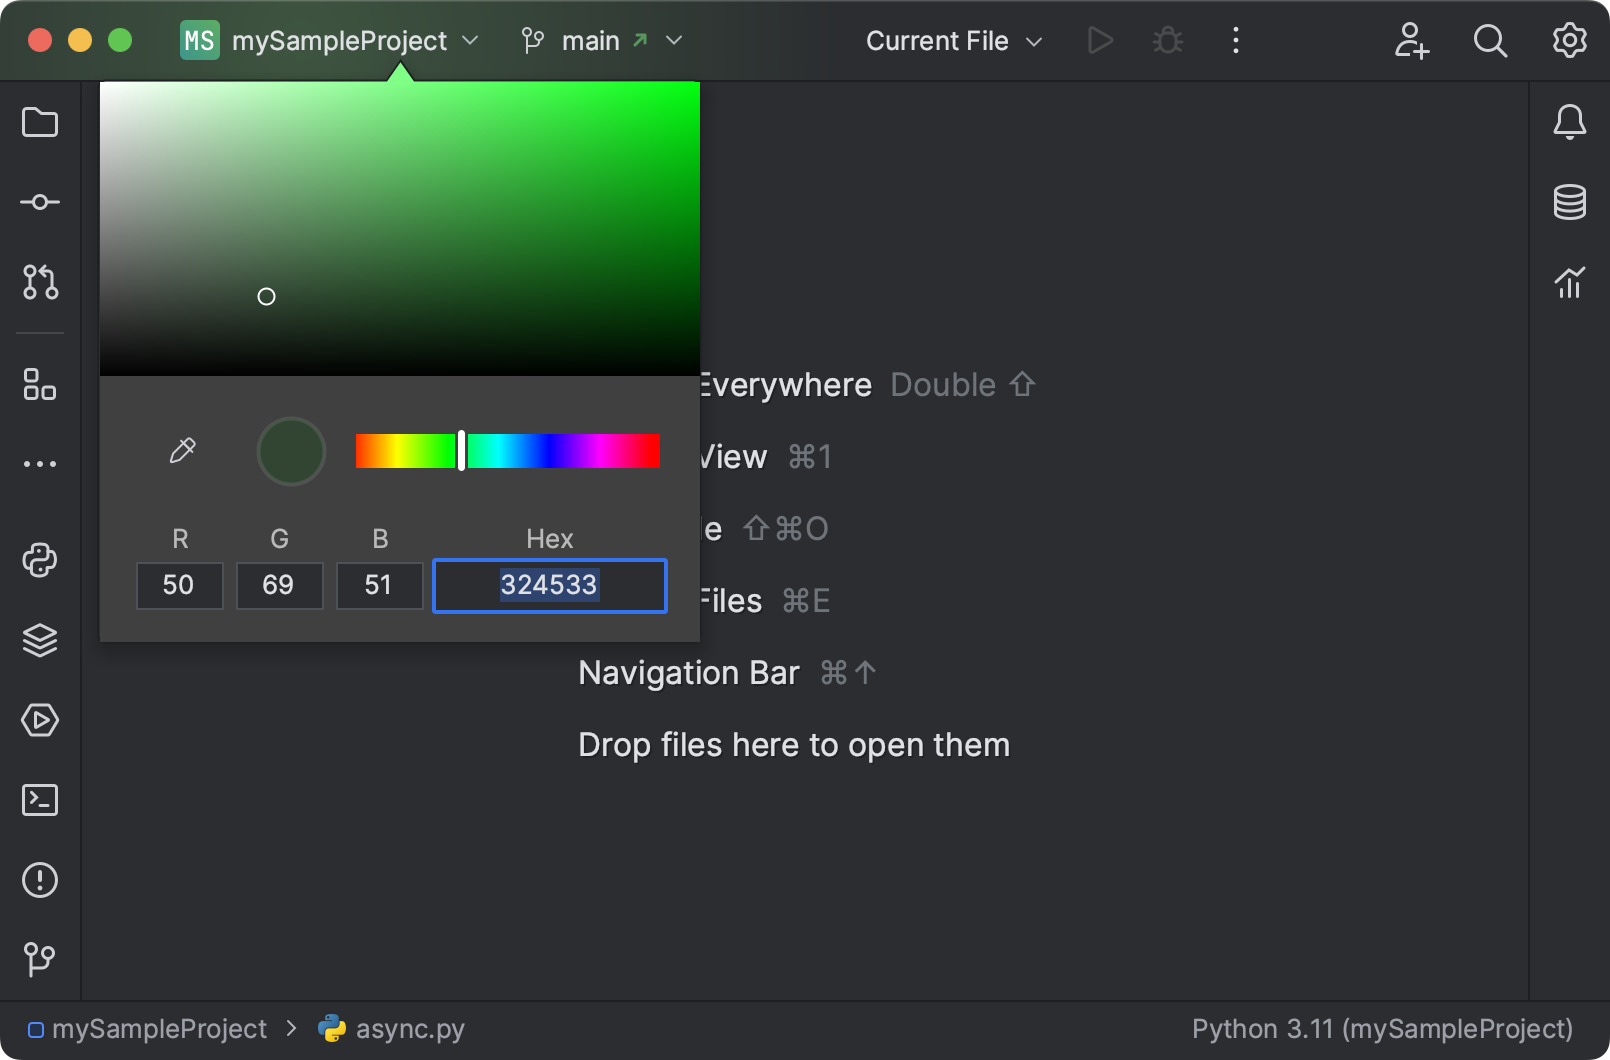
Task: Start a debug session with the bug icon
Action: pos(1167,40)
